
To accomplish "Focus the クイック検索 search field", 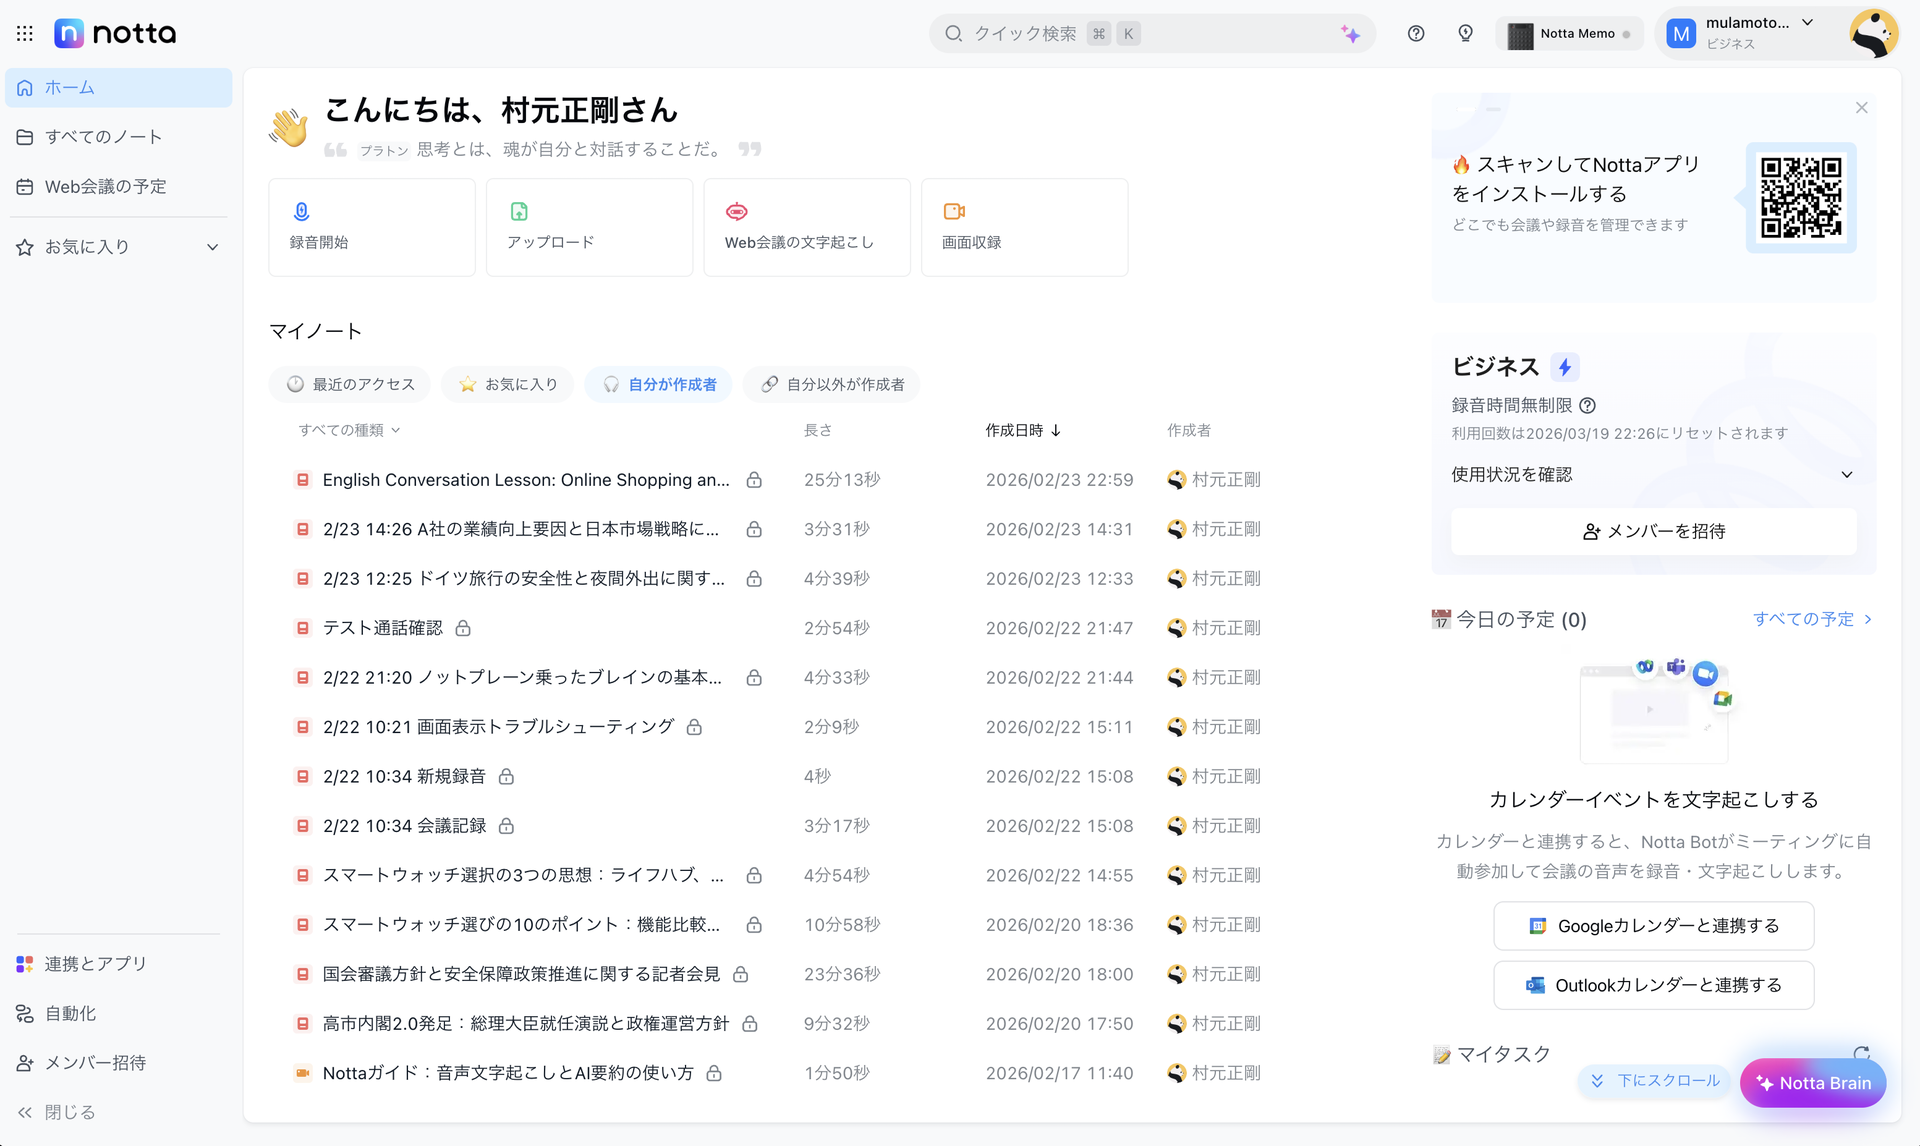I will coord(1152,33).
